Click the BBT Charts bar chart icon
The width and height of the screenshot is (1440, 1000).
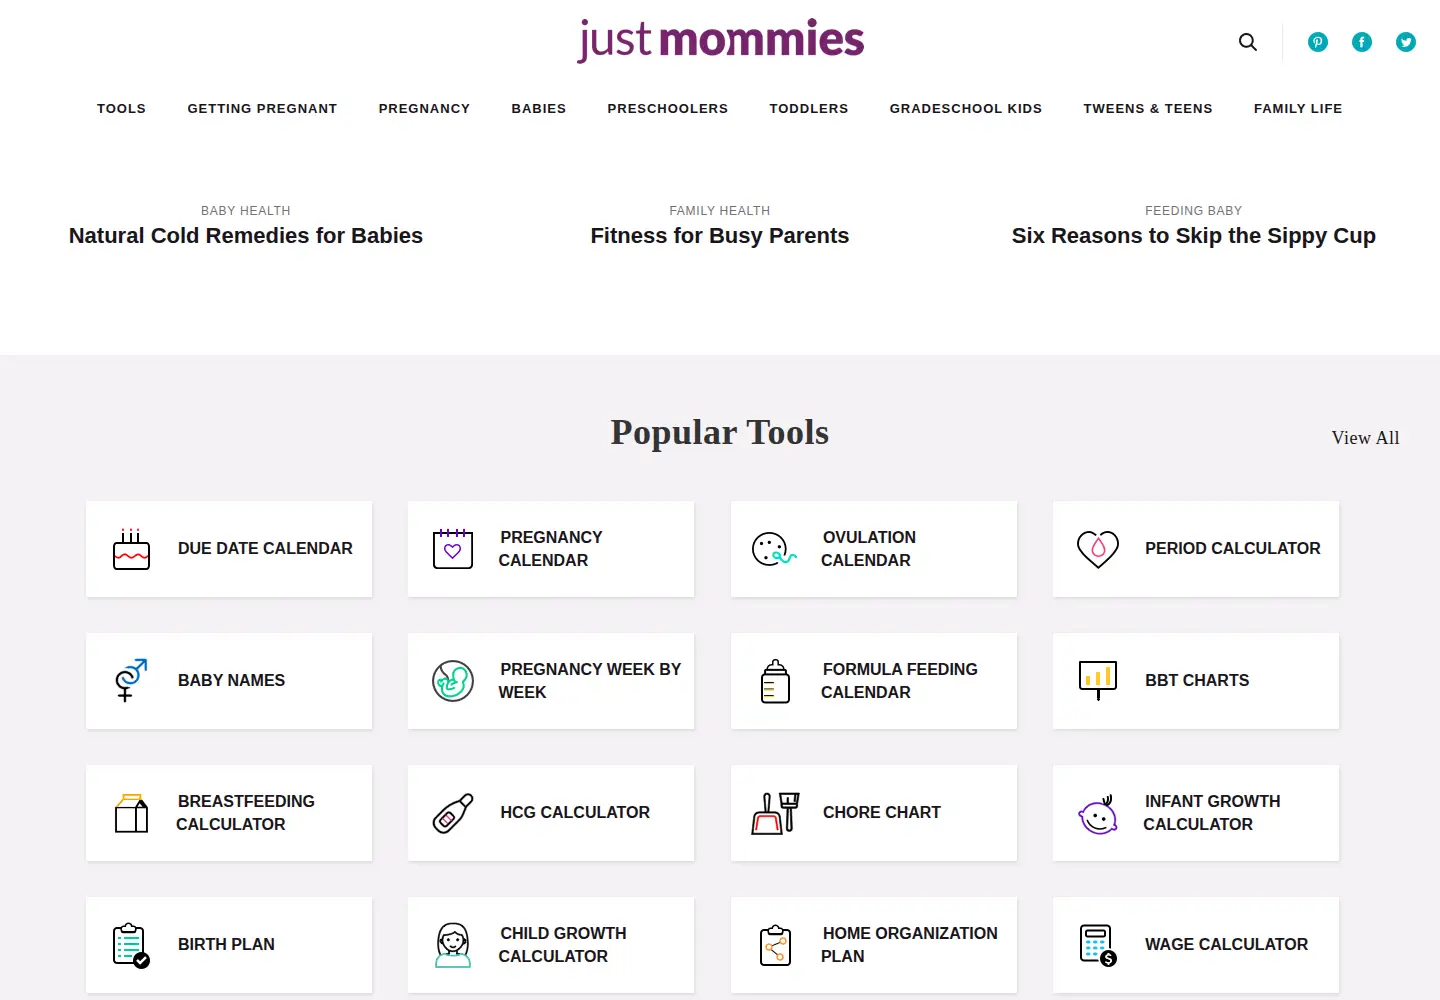tap(1098, 680)
